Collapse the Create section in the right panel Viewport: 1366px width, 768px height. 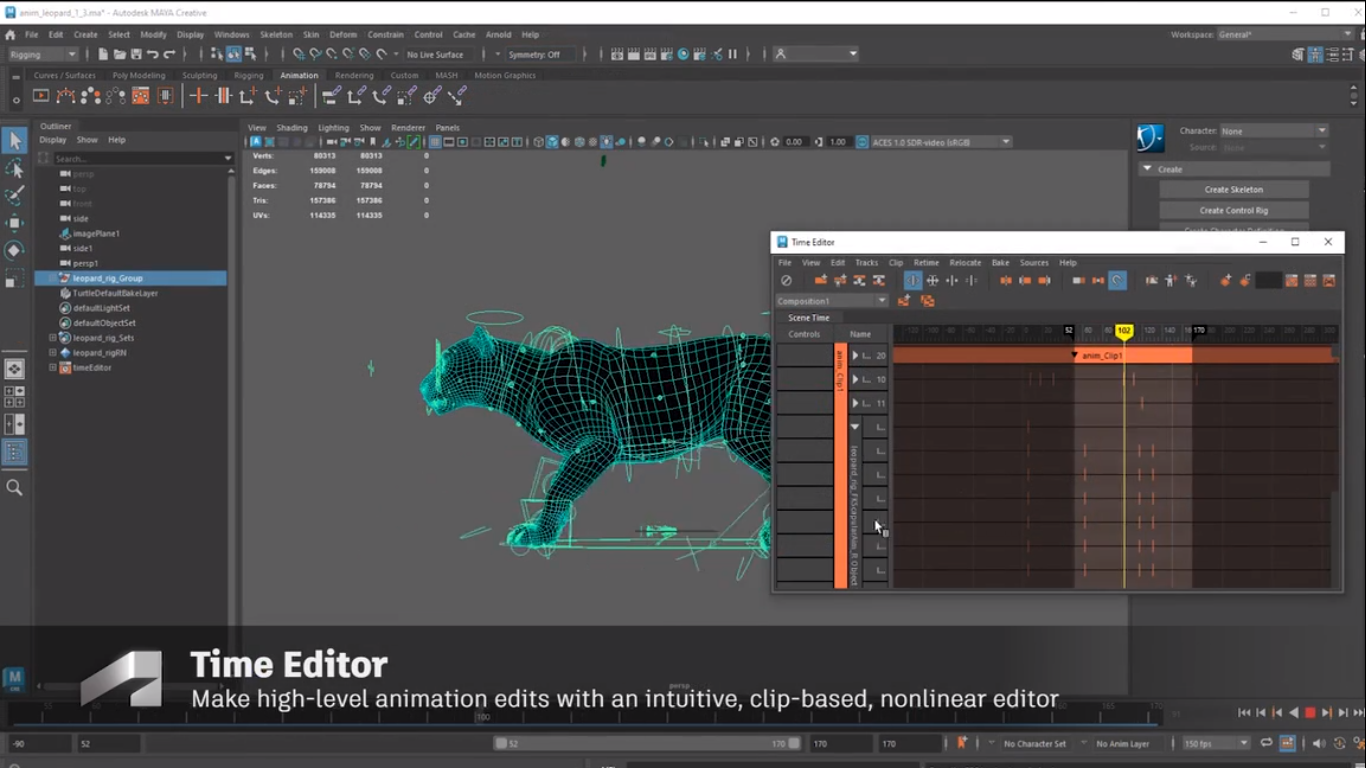(1148, 169)
